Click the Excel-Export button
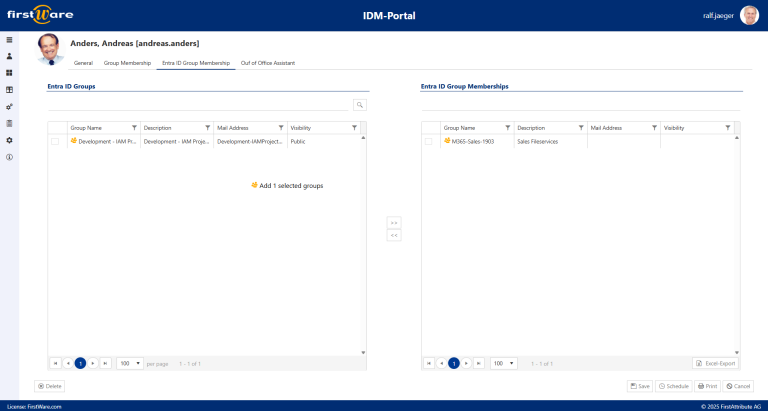The image size is (768, 411). pyautogui.click(x=715, y=363)
